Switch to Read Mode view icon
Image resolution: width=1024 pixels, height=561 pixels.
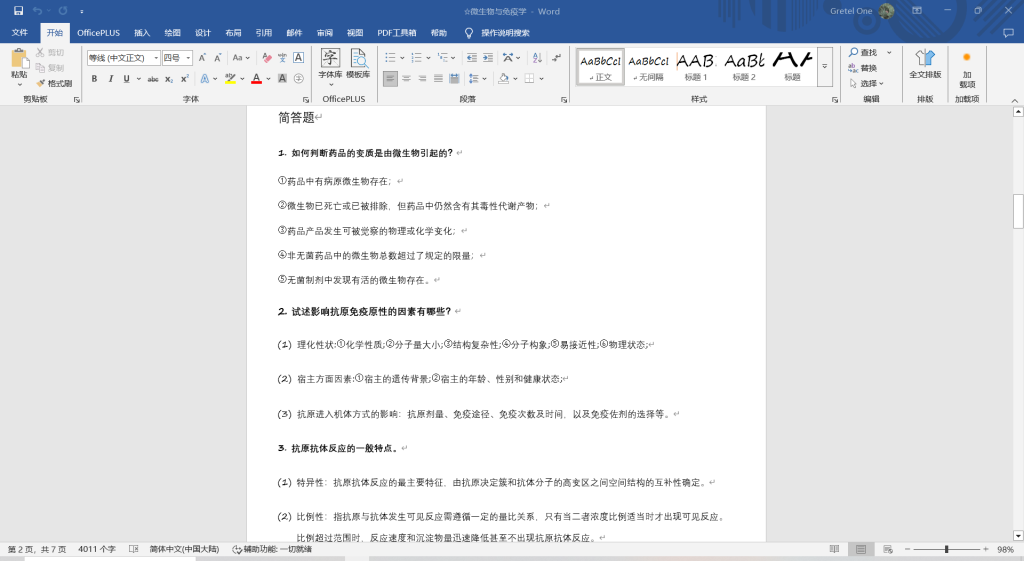(x=834, y=549)
